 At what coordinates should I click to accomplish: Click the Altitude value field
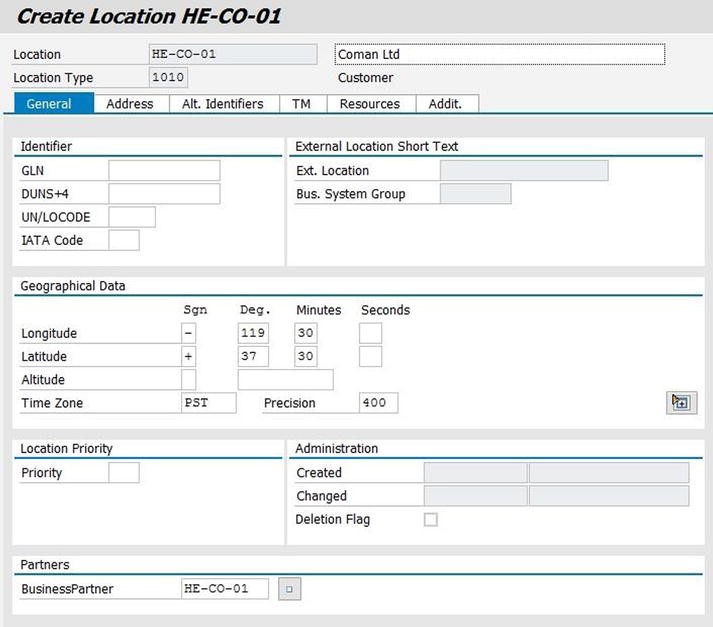point(285,379)
